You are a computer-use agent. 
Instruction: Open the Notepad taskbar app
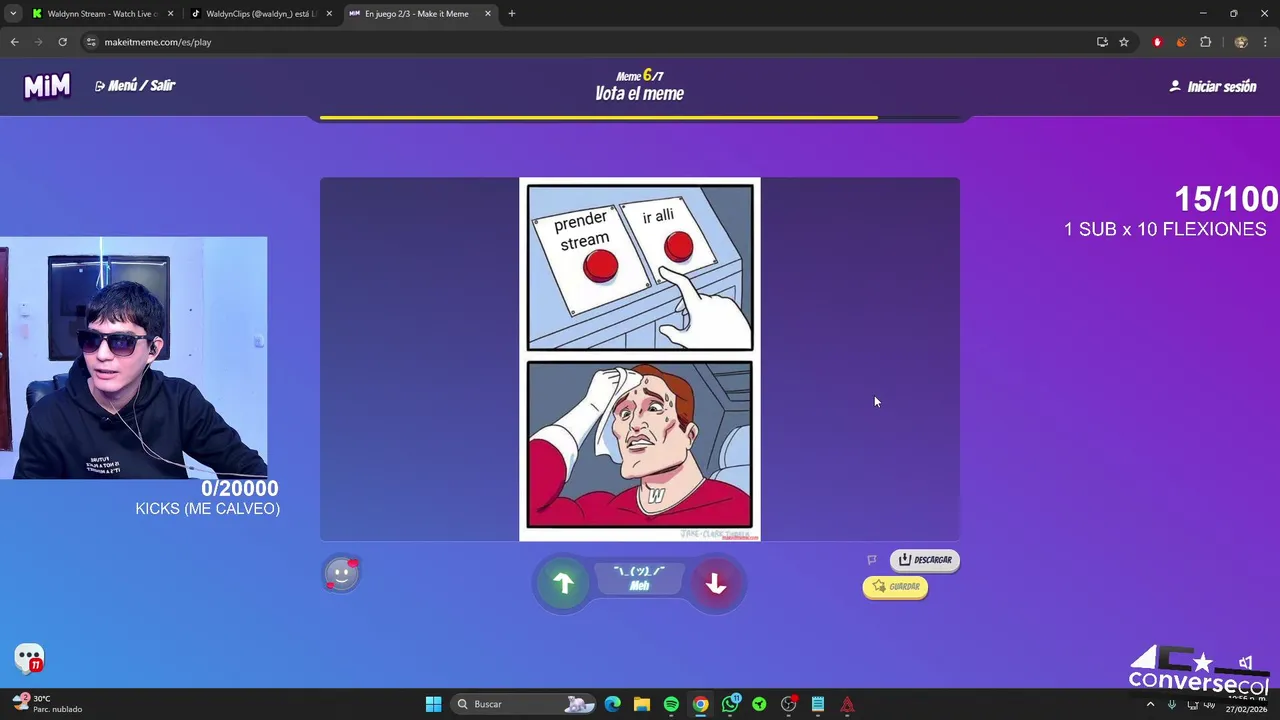[818, 704]
